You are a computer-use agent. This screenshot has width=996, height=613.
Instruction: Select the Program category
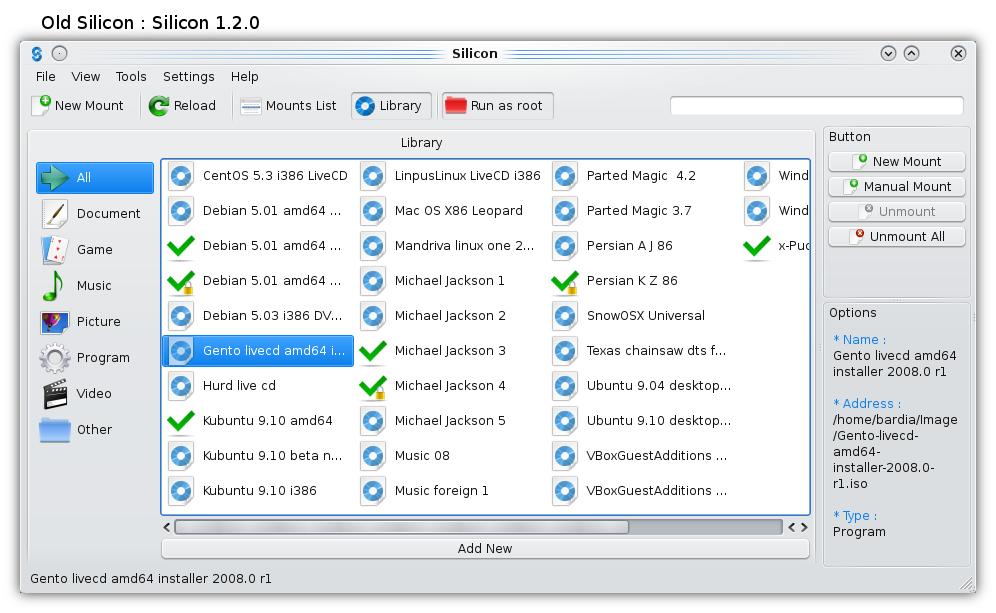point(95,358)
